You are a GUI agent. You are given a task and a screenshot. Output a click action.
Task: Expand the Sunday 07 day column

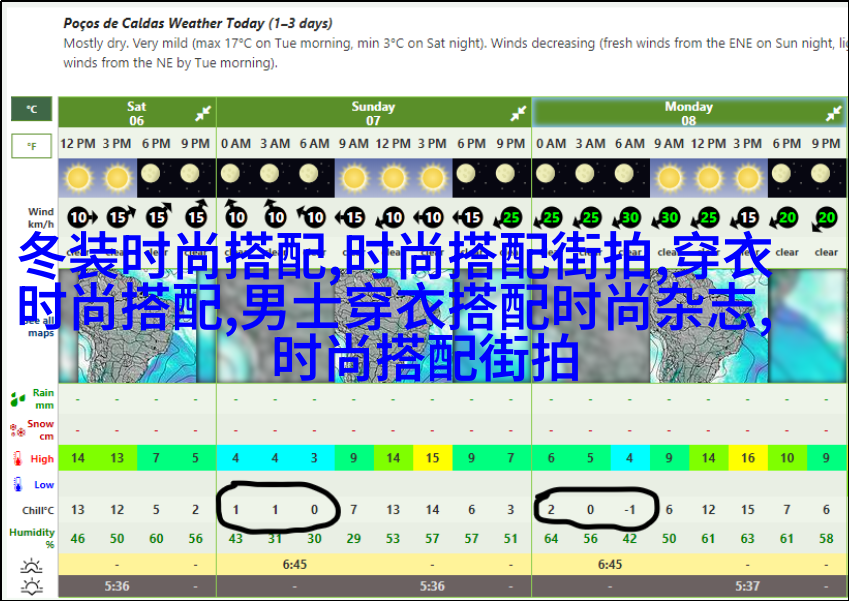pyautogui.click(x=519, y=113)
